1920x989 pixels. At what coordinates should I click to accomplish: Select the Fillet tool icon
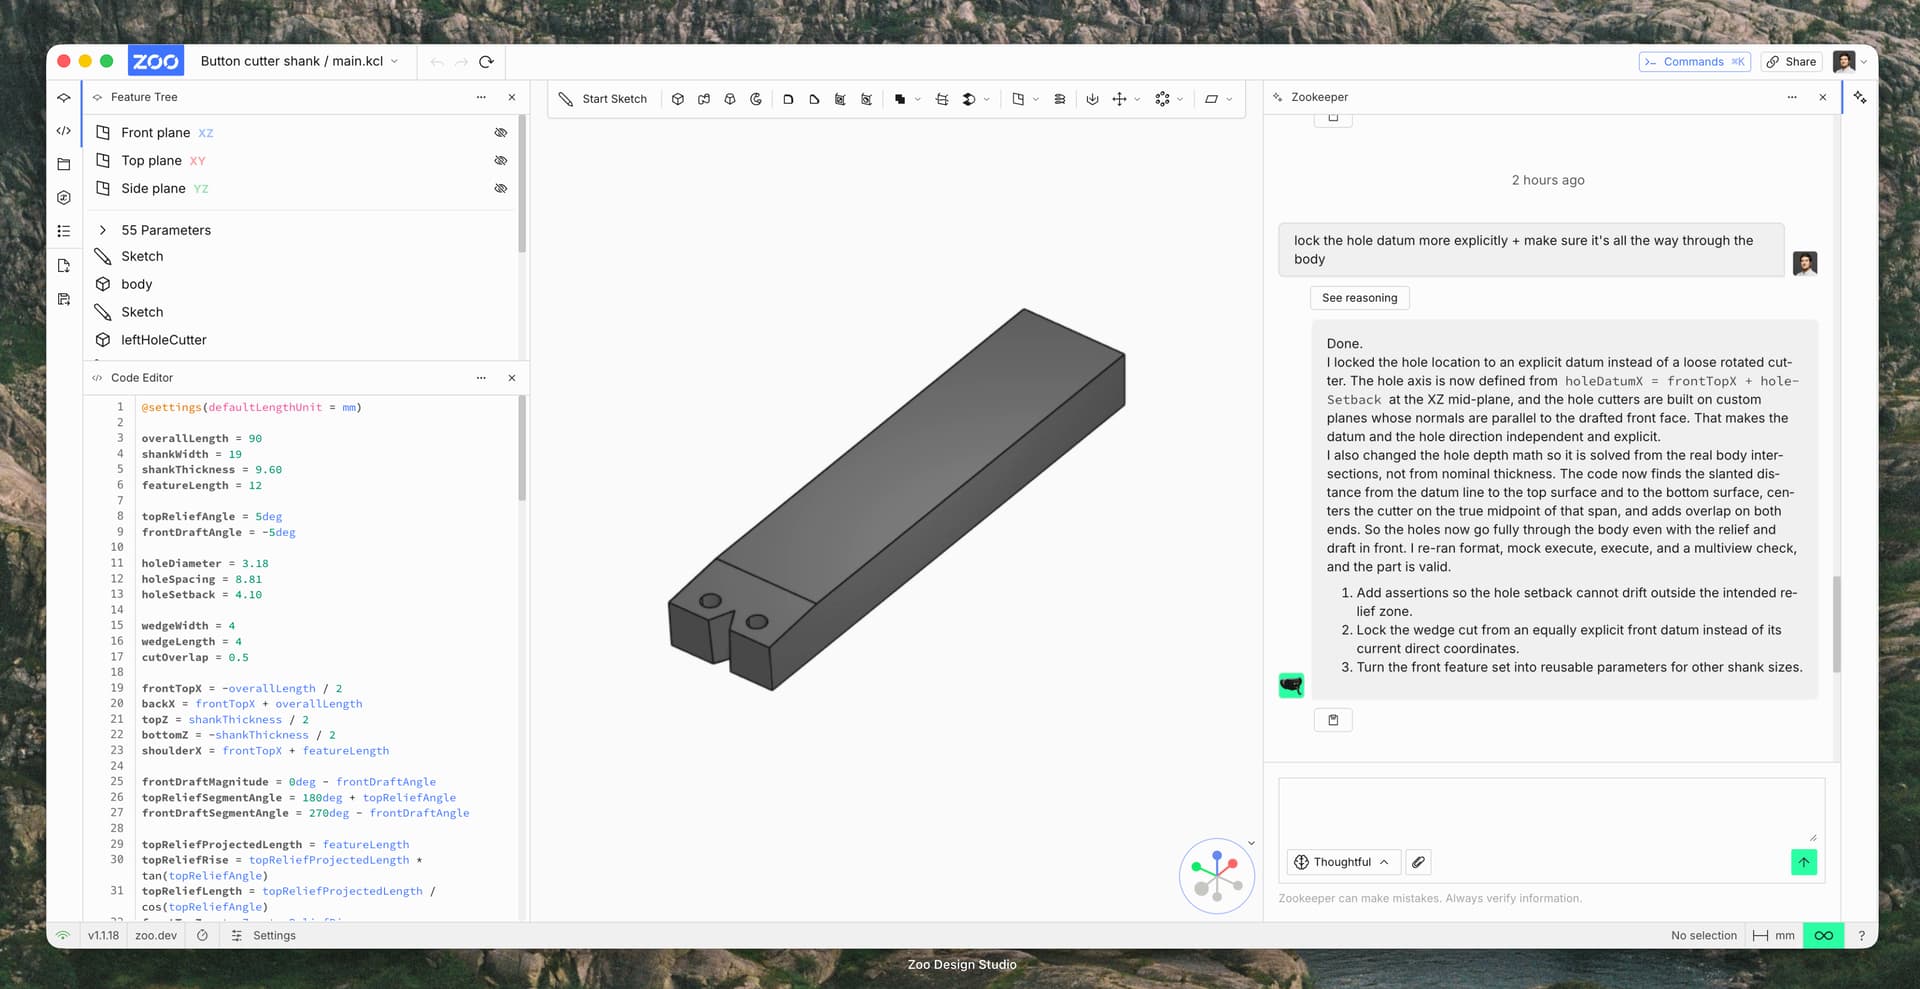[x=788, y=99]
